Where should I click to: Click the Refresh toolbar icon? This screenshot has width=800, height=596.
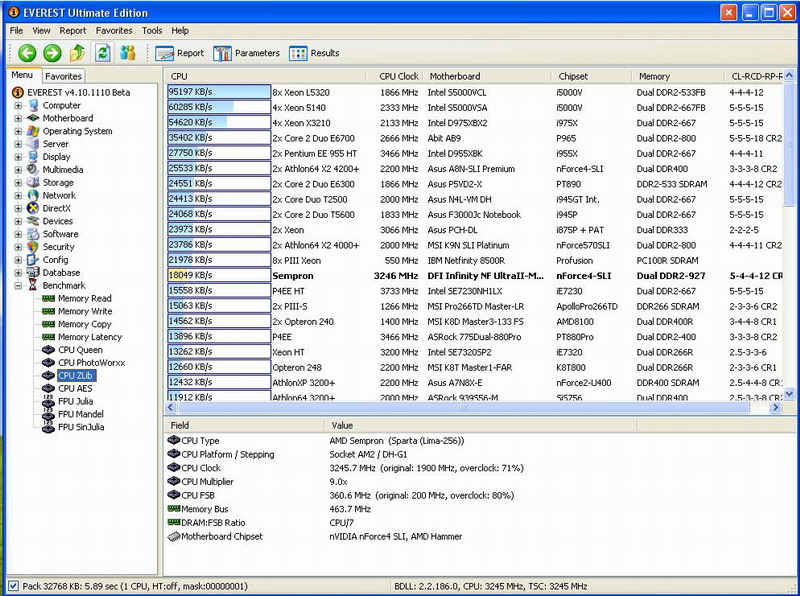pos(103,53)
